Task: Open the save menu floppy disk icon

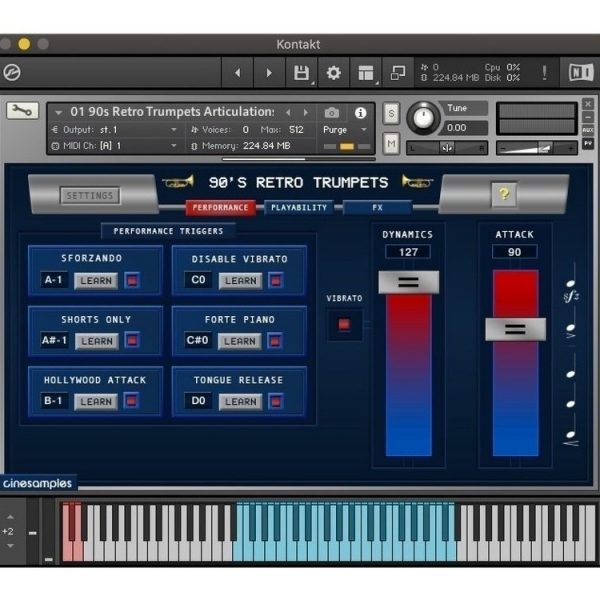Action: point(302,73)
